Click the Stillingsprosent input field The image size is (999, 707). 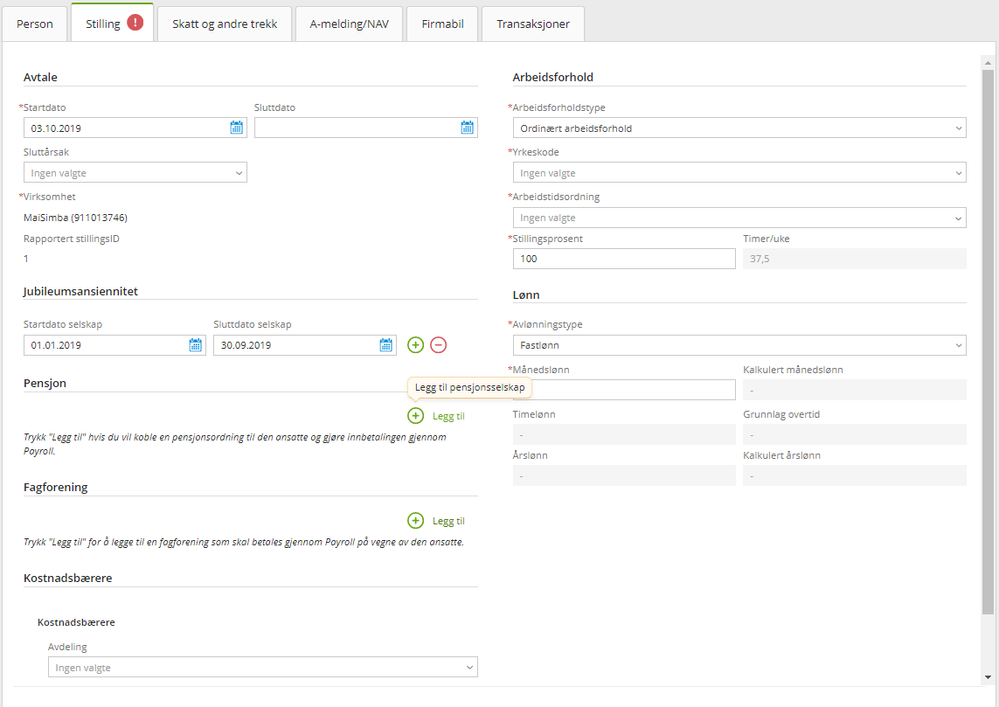(624, 259)
